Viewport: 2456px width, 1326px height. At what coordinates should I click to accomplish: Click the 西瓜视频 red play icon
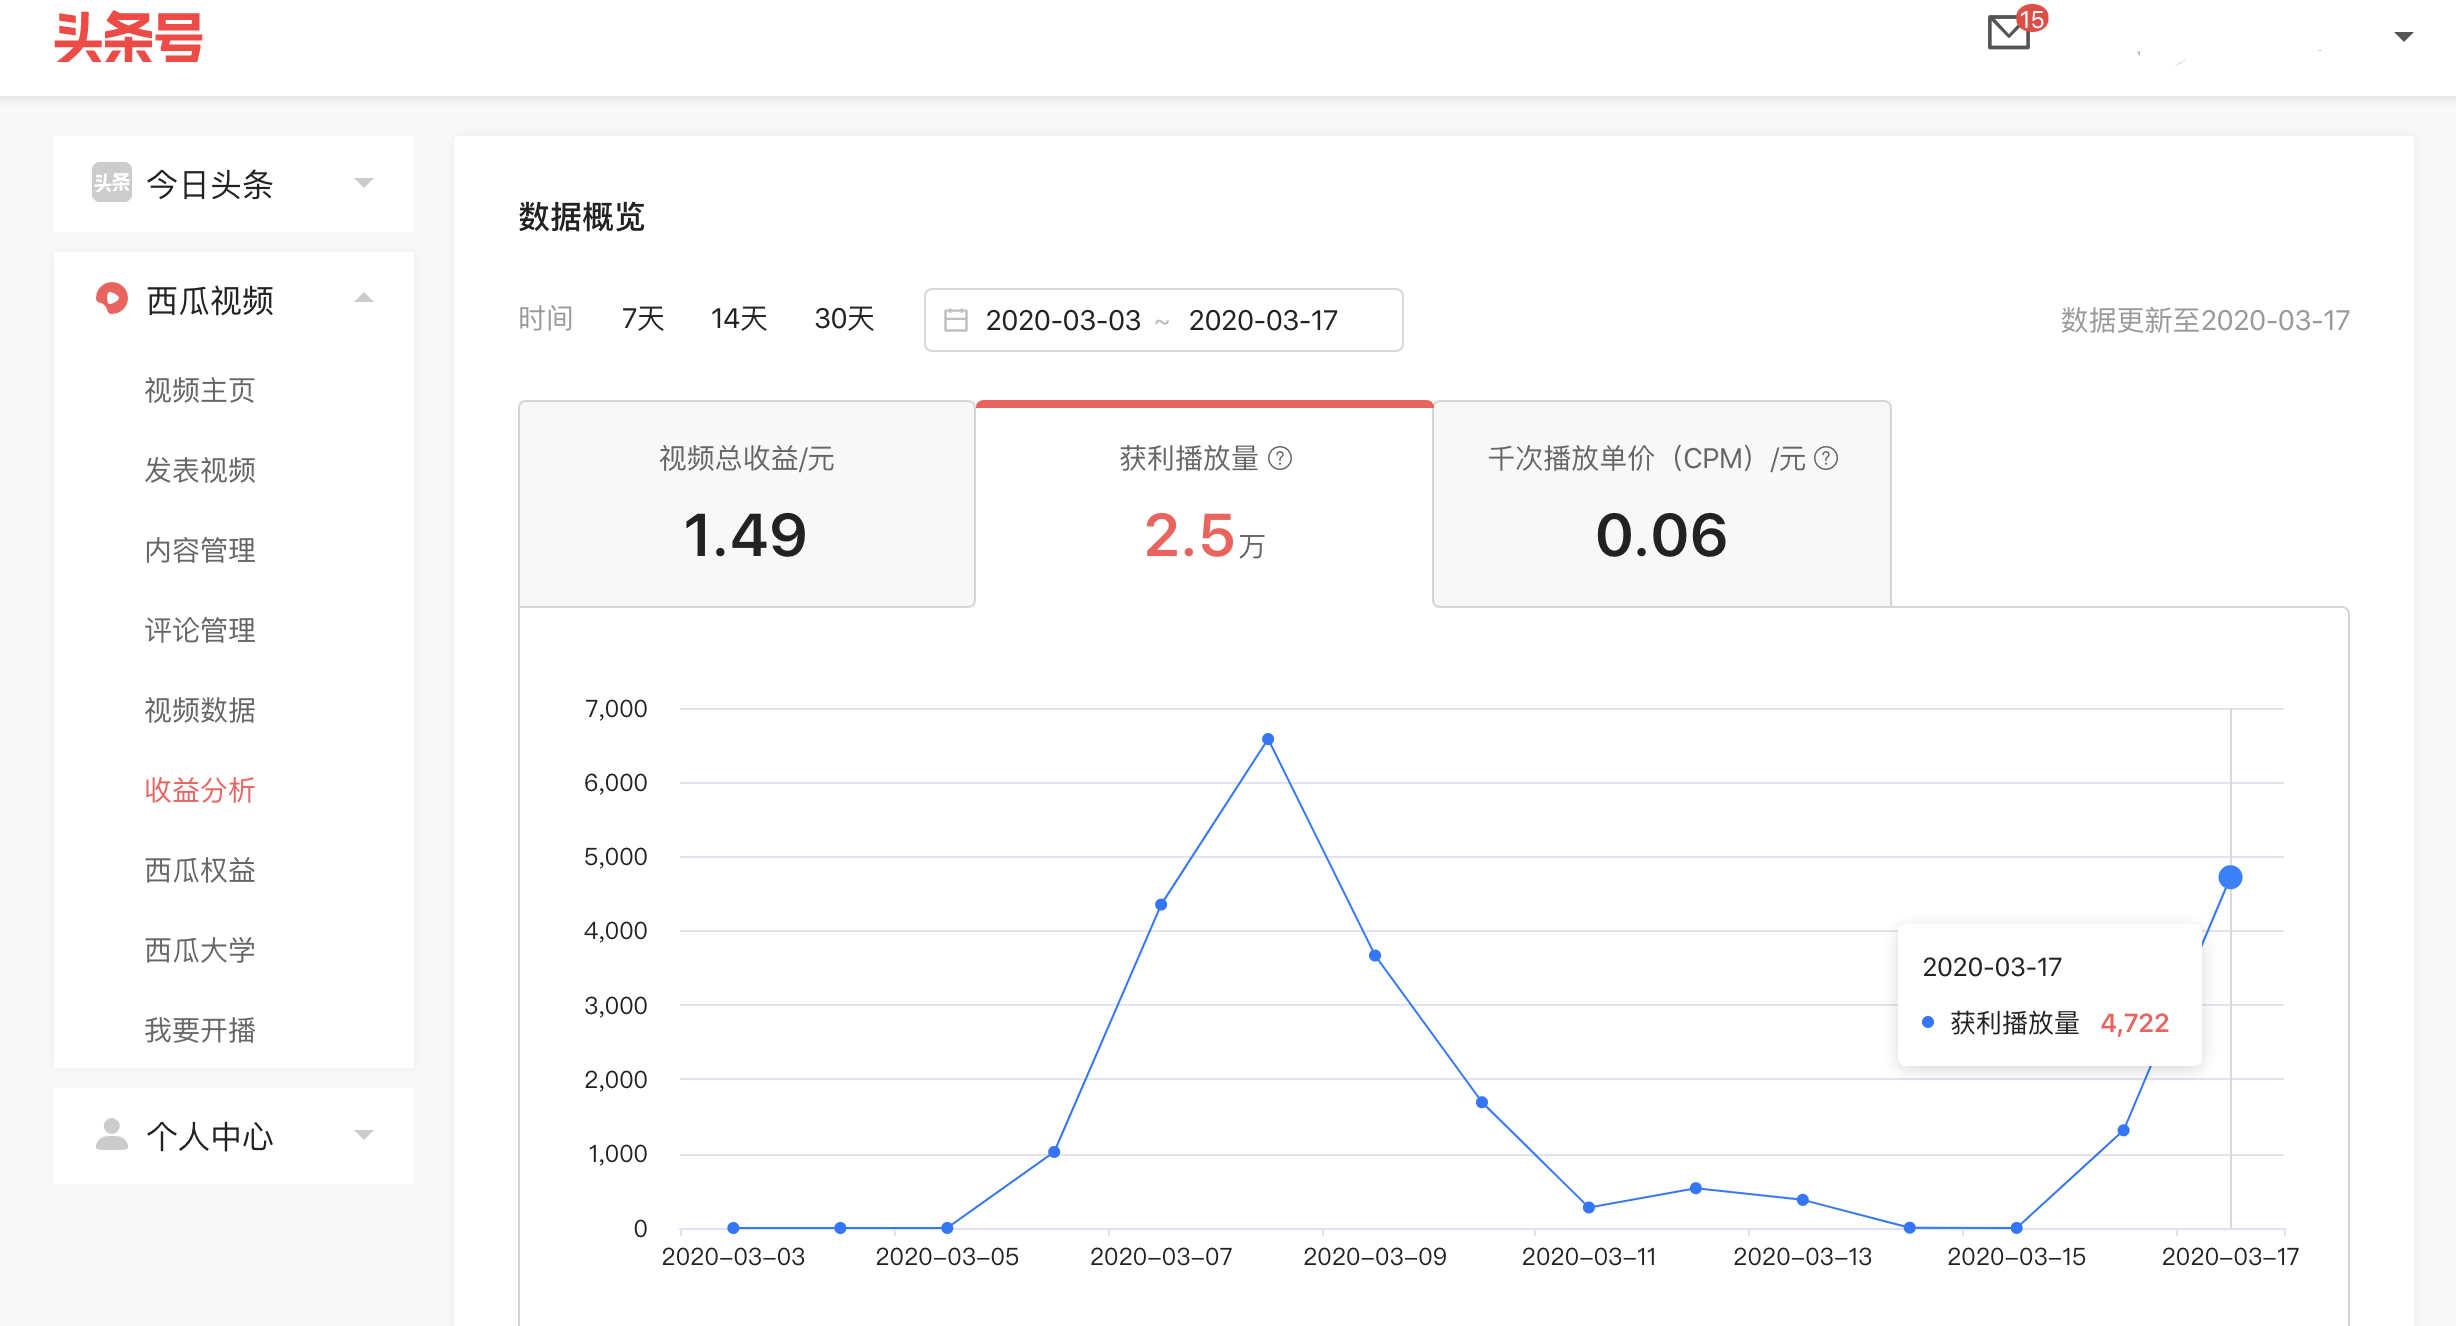click(111, 298)
